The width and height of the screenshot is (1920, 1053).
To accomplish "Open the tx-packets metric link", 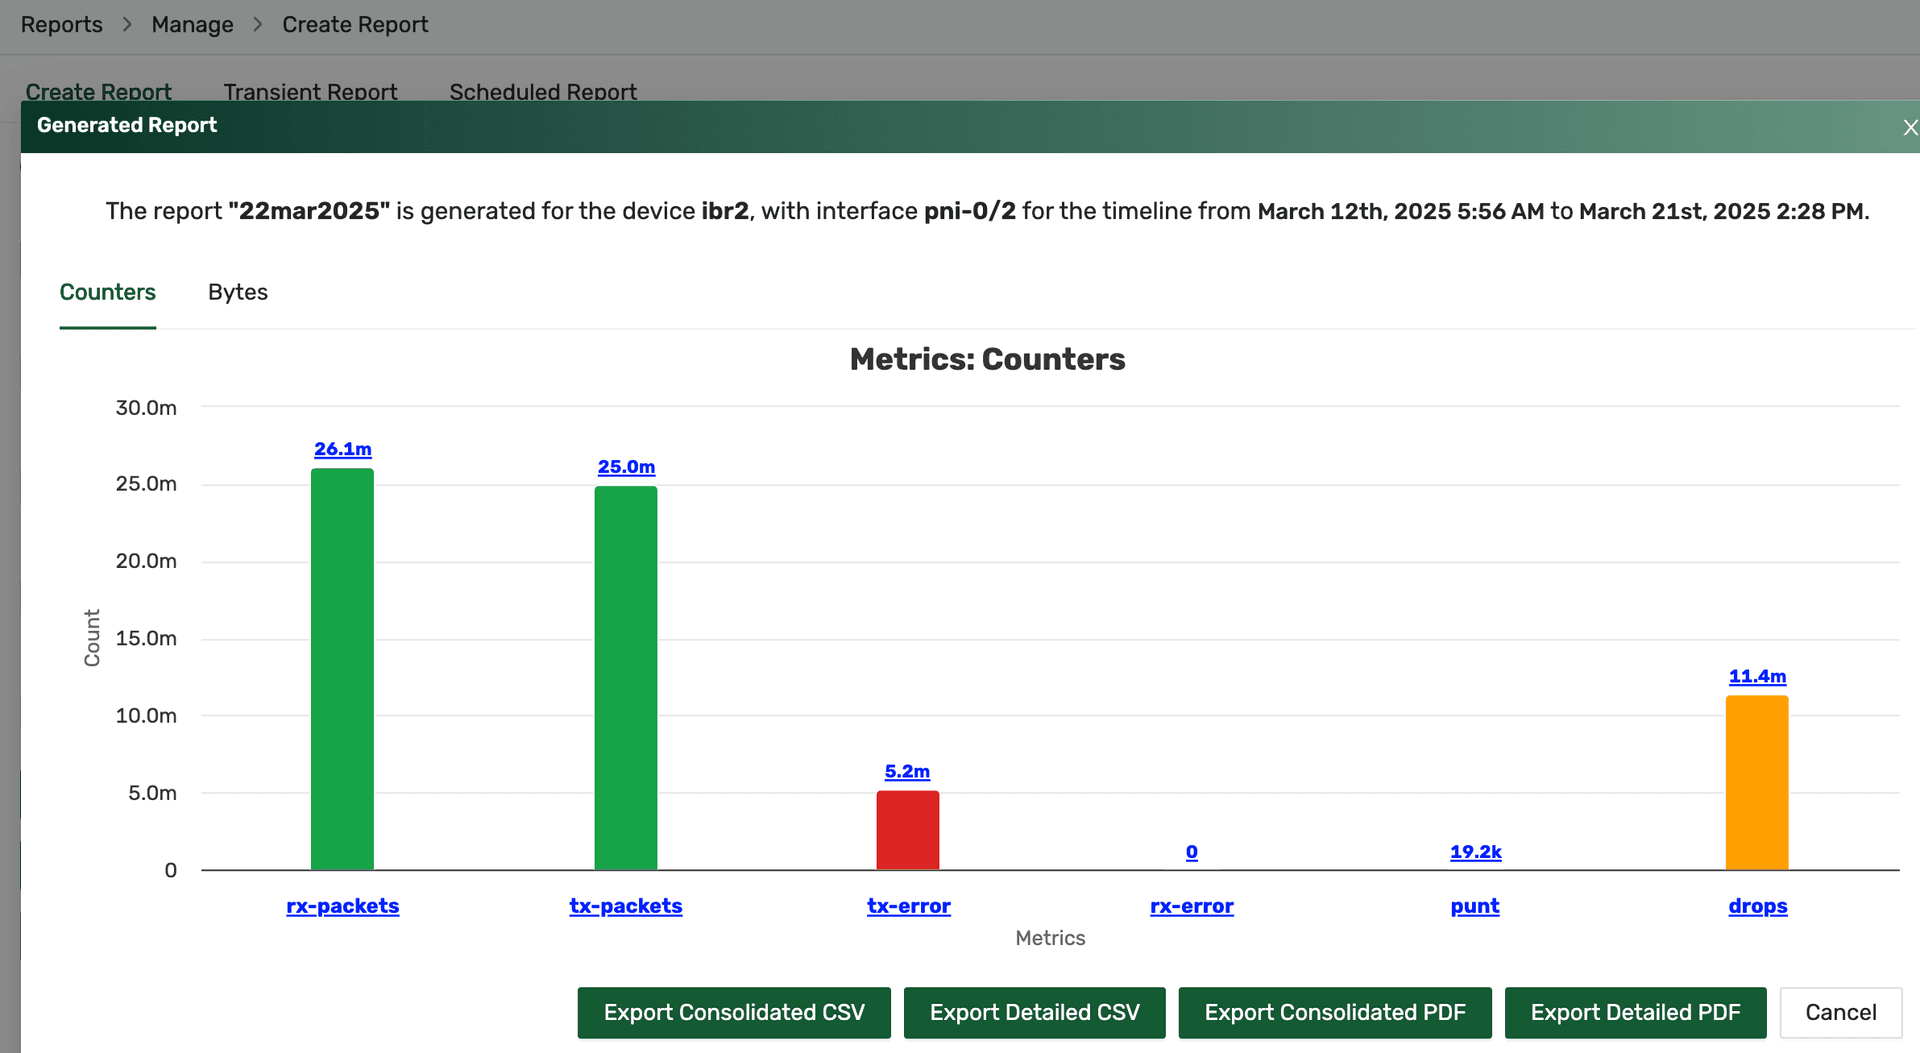I will click(x=626, y=906).
